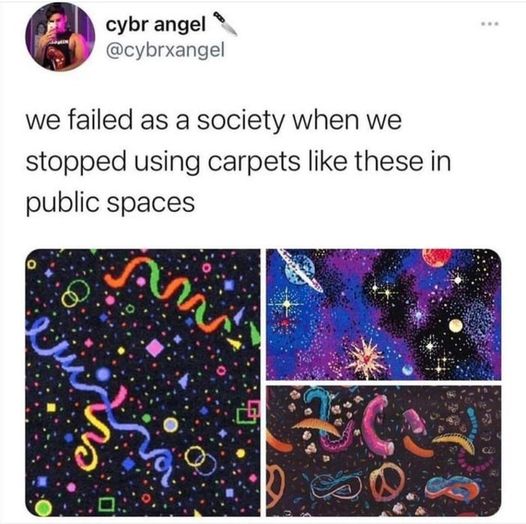Click the "public spaces" text line

point(110,204)
